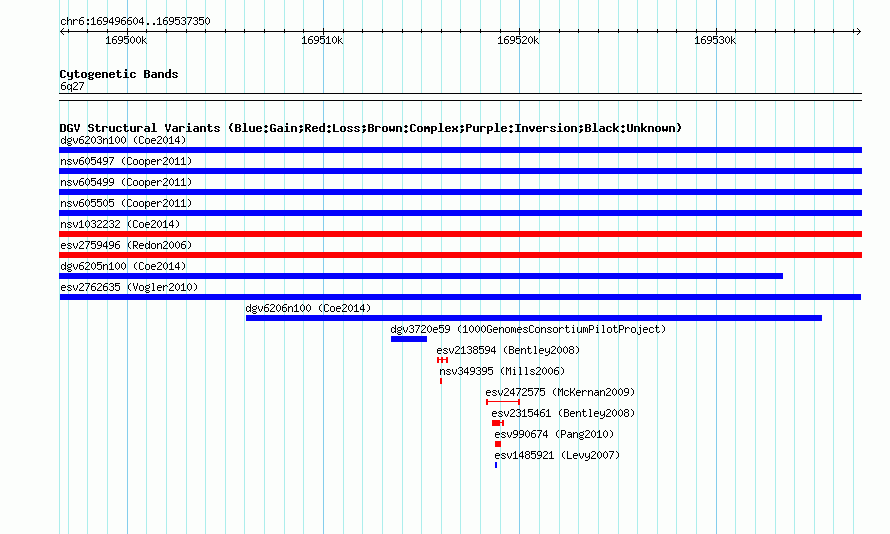890x534 pixels.
Task: Open the esv990674 (Pang2010) label
Action: pos(554,434)
